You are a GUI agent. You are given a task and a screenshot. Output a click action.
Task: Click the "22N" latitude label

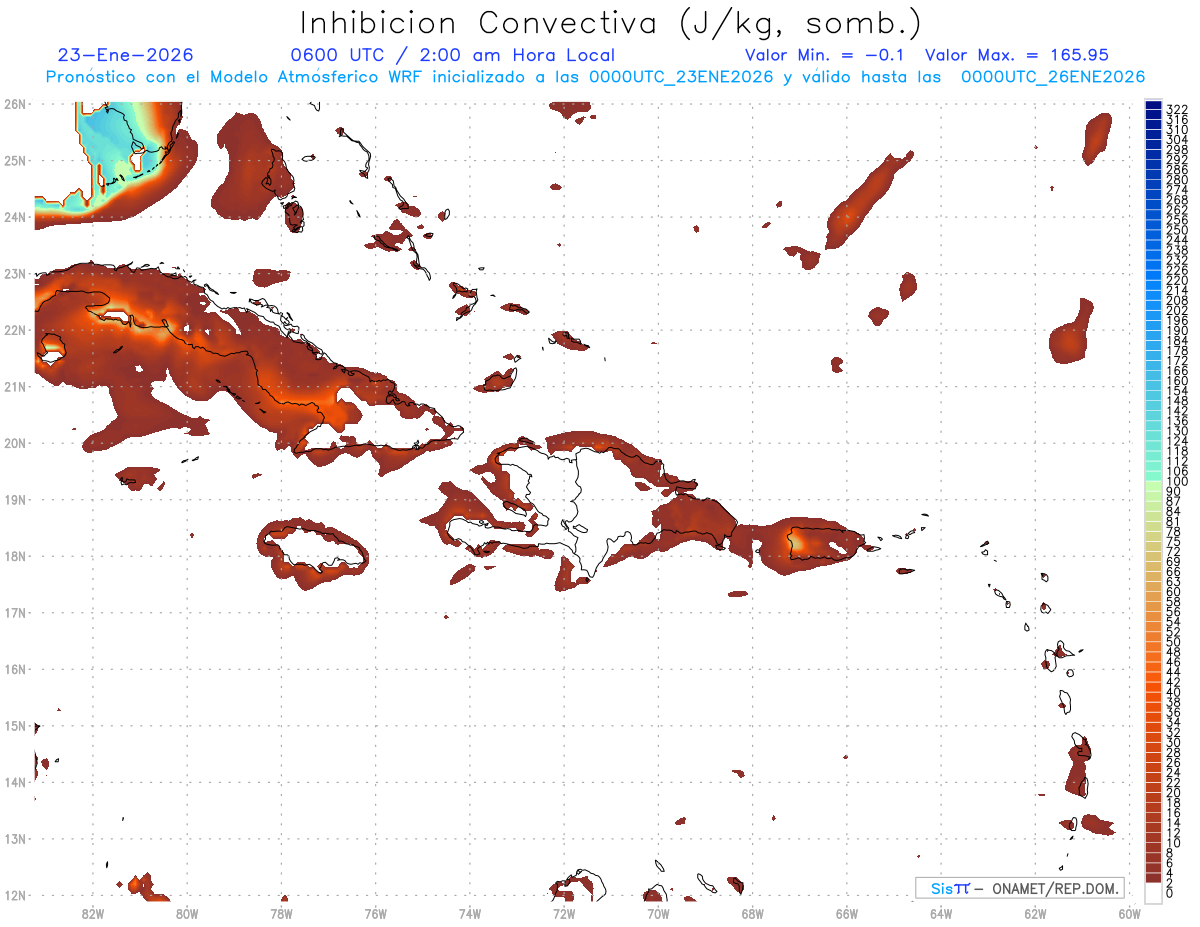tap(15, 330)
